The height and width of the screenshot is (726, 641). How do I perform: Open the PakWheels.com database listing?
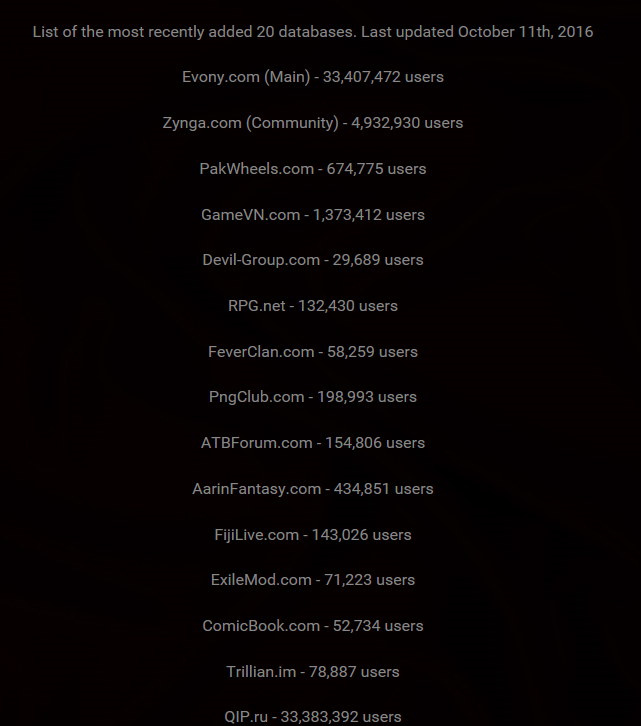(x=313, y=169)
